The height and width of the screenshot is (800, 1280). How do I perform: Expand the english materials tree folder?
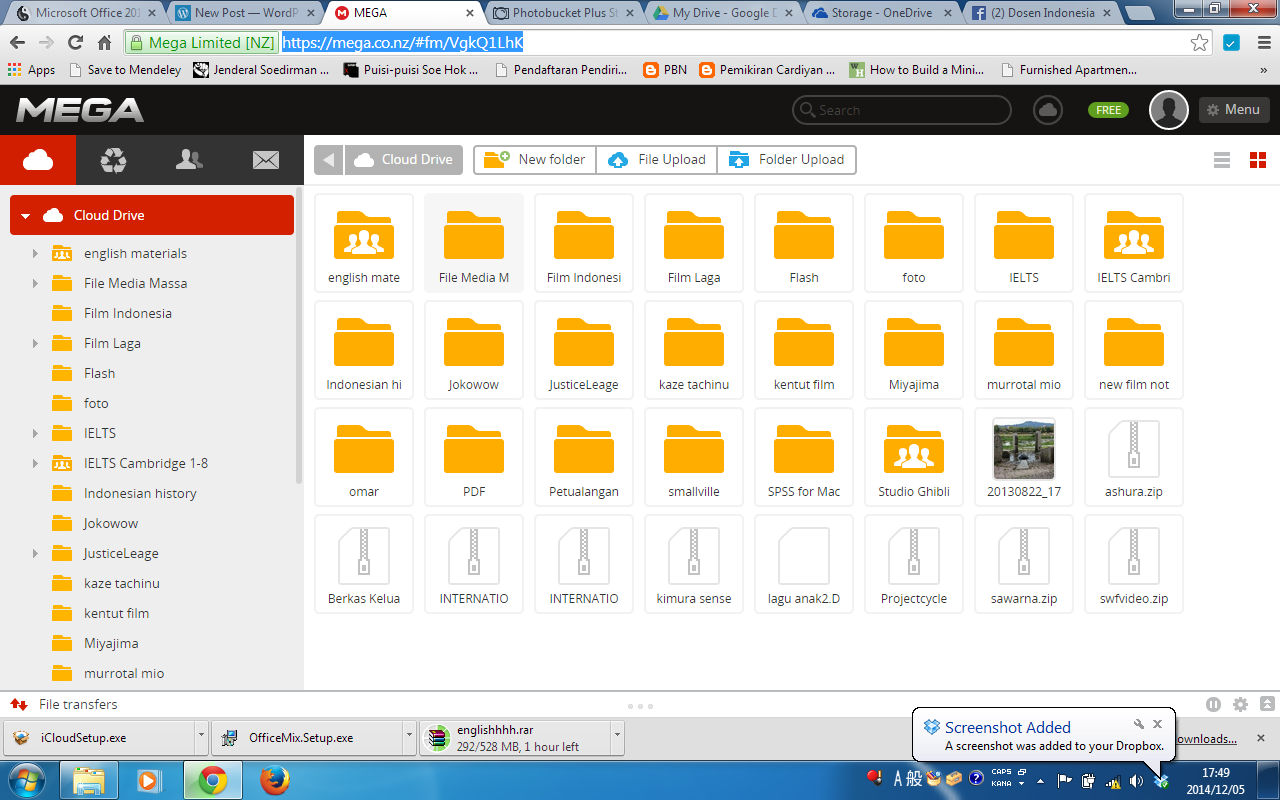pyautogui.click(x=36, y=254)
